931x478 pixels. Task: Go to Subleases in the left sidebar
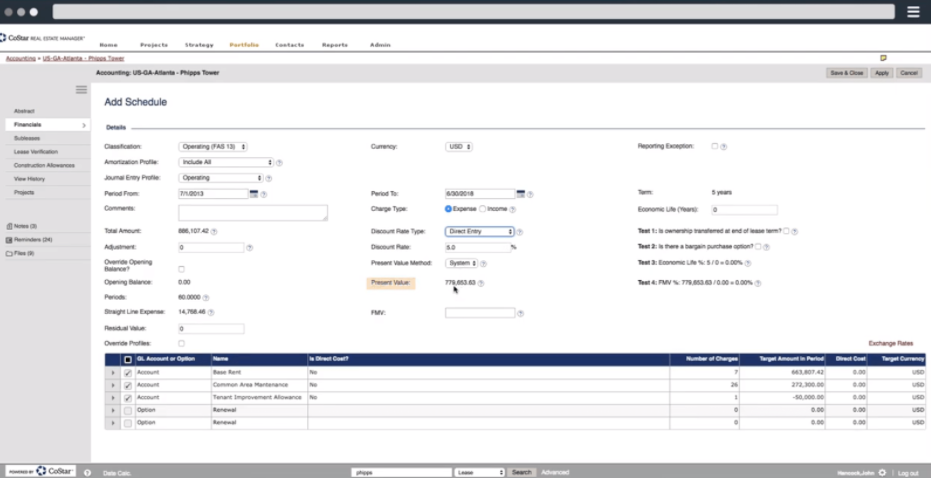click(28, 138)
